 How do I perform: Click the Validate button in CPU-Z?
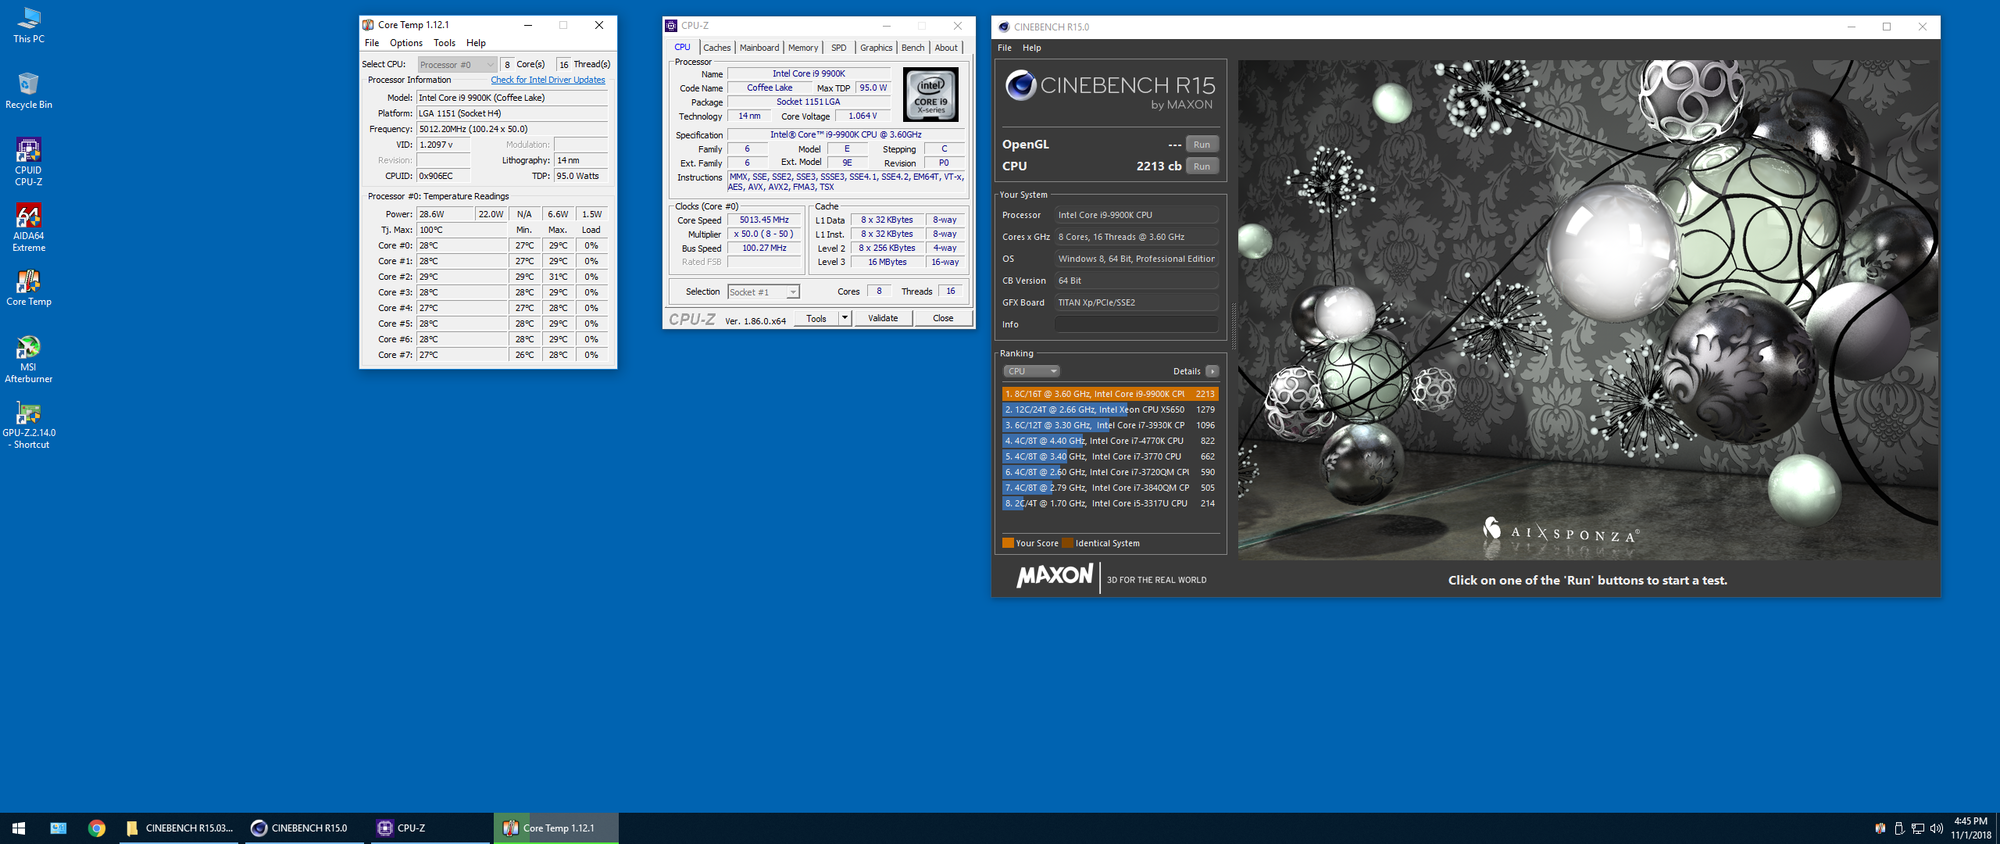click(x=883, y=318)
